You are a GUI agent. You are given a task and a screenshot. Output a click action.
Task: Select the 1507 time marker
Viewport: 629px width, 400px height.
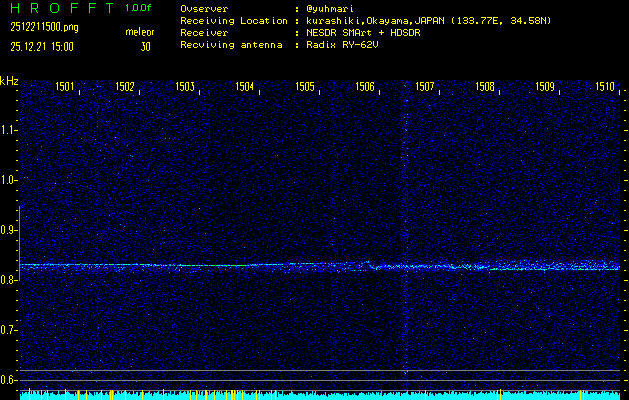[x=425, y=87]
